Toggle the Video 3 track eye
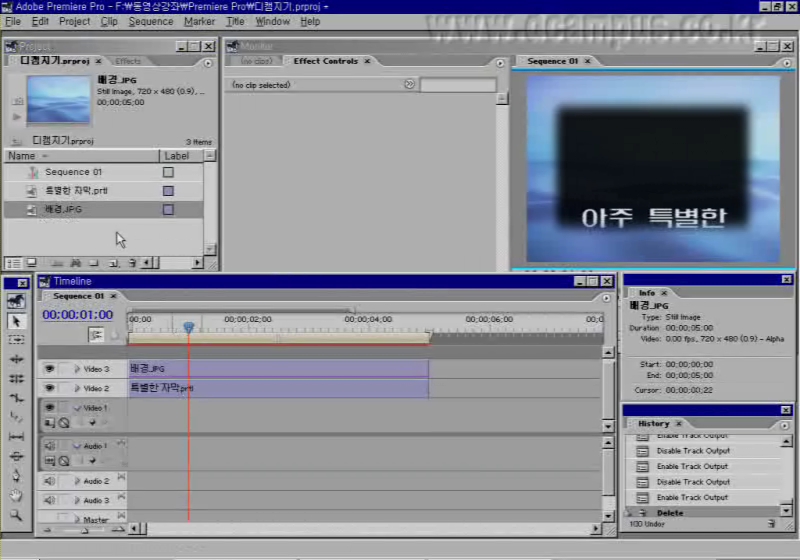800x560 pixels. pos(49,368)
